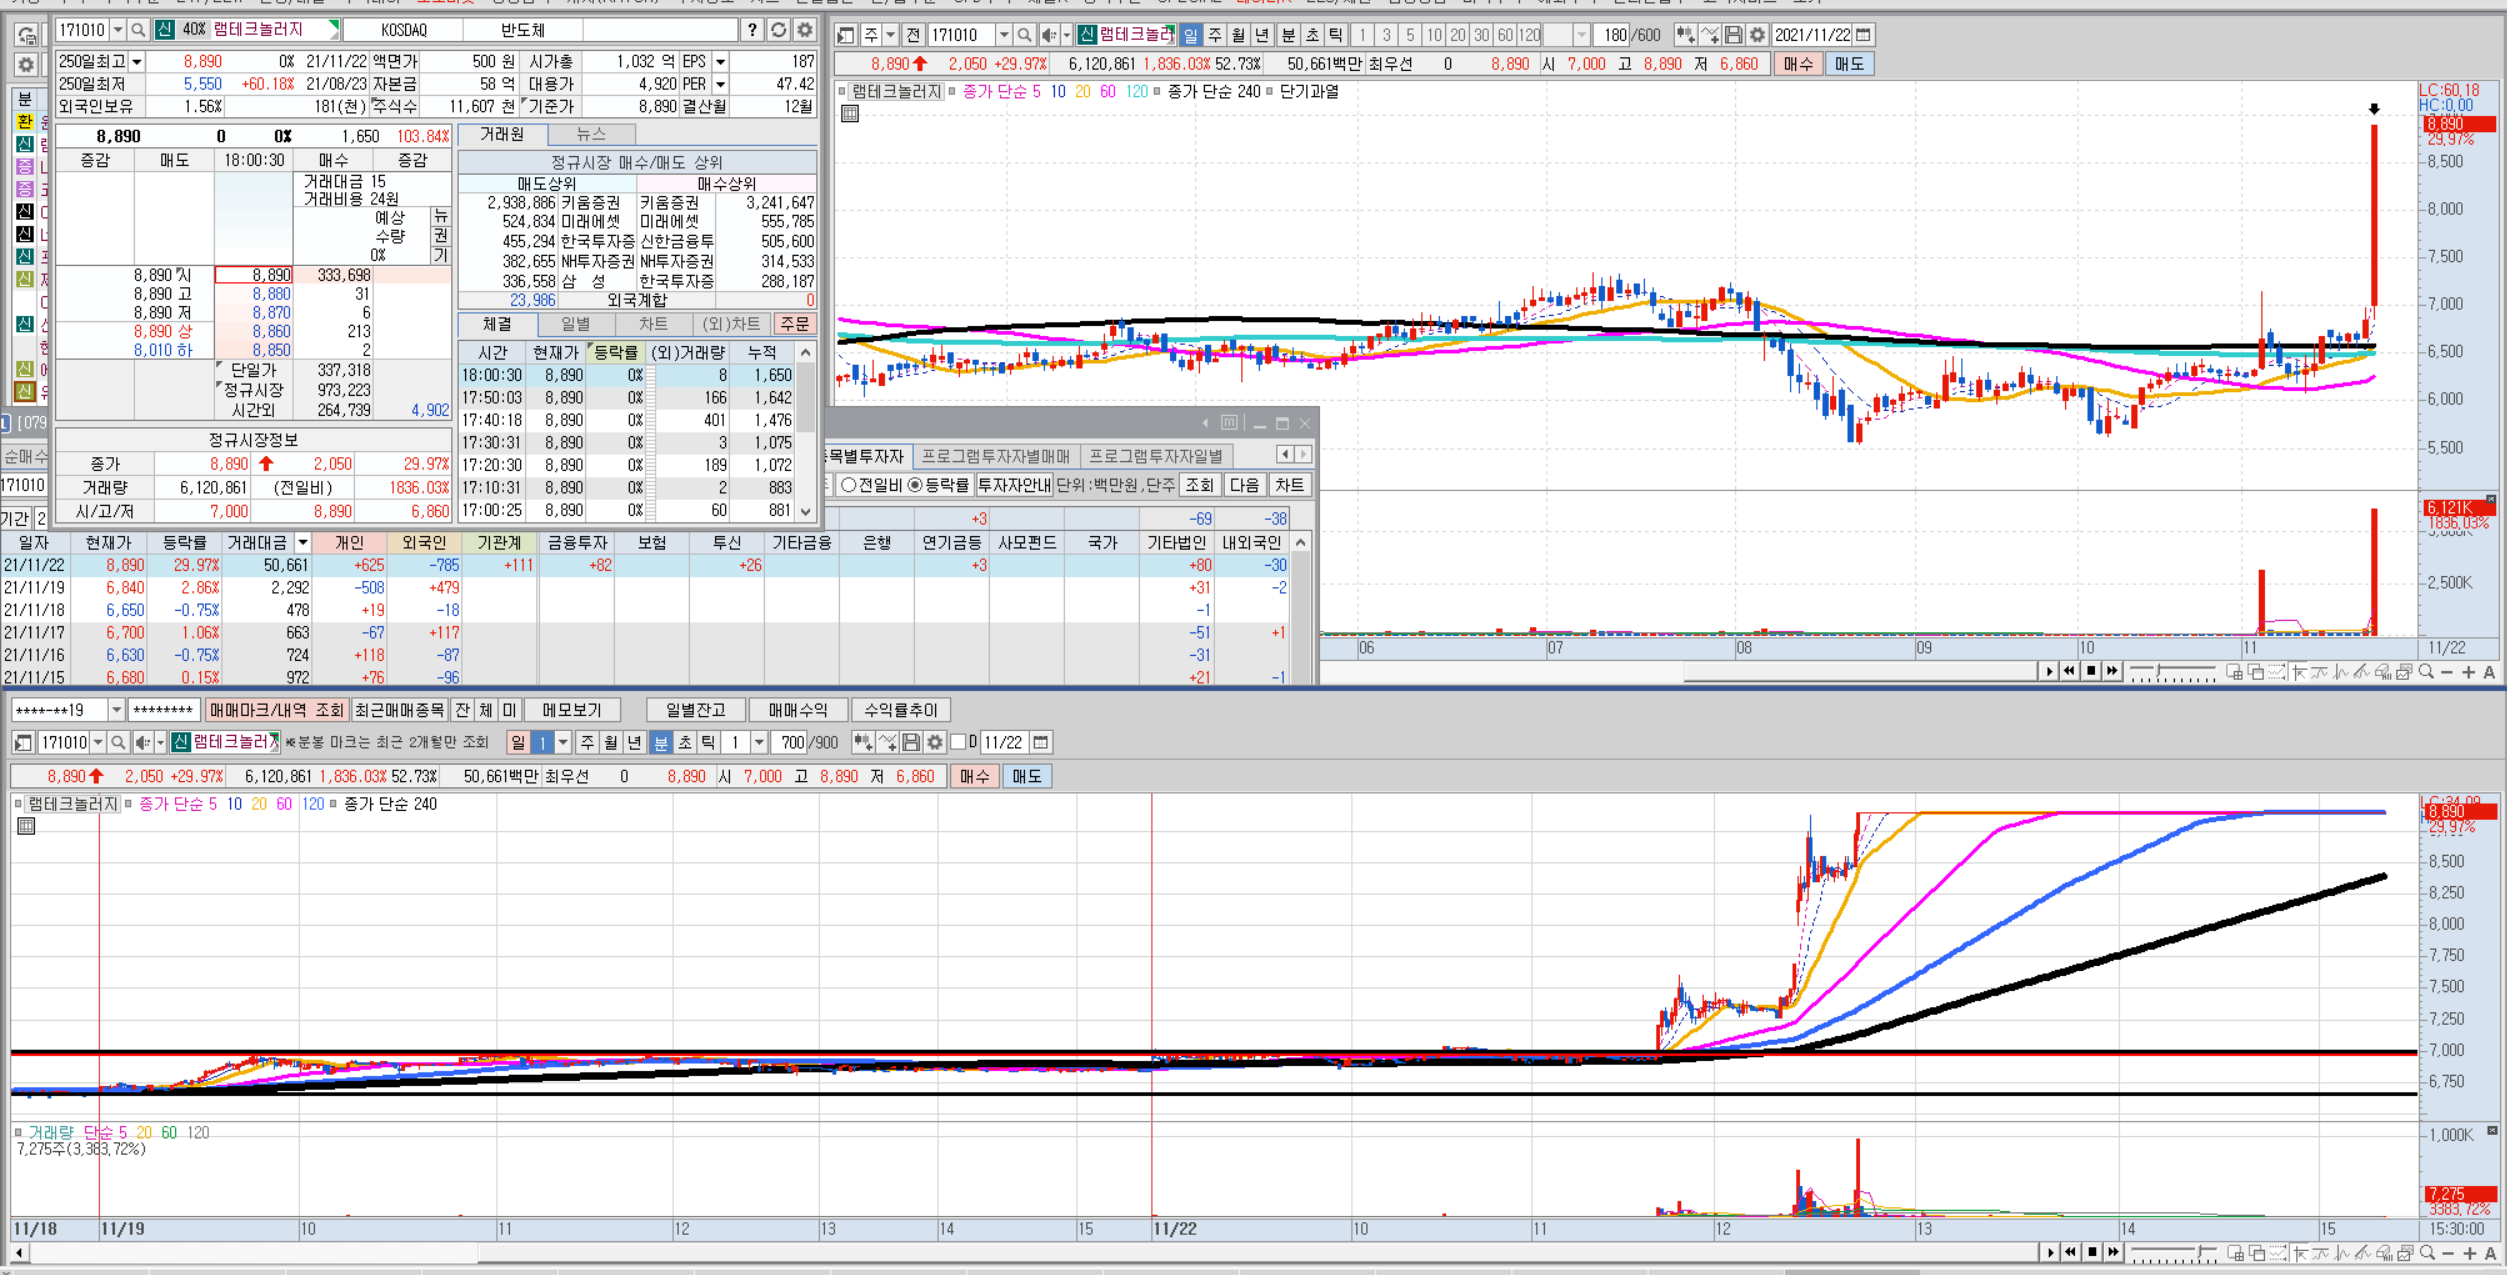Open the 프로그램투자자일별 tab
Image resolution: width=2507 pixels, height=1275 pixels.
pos(1156,456)
